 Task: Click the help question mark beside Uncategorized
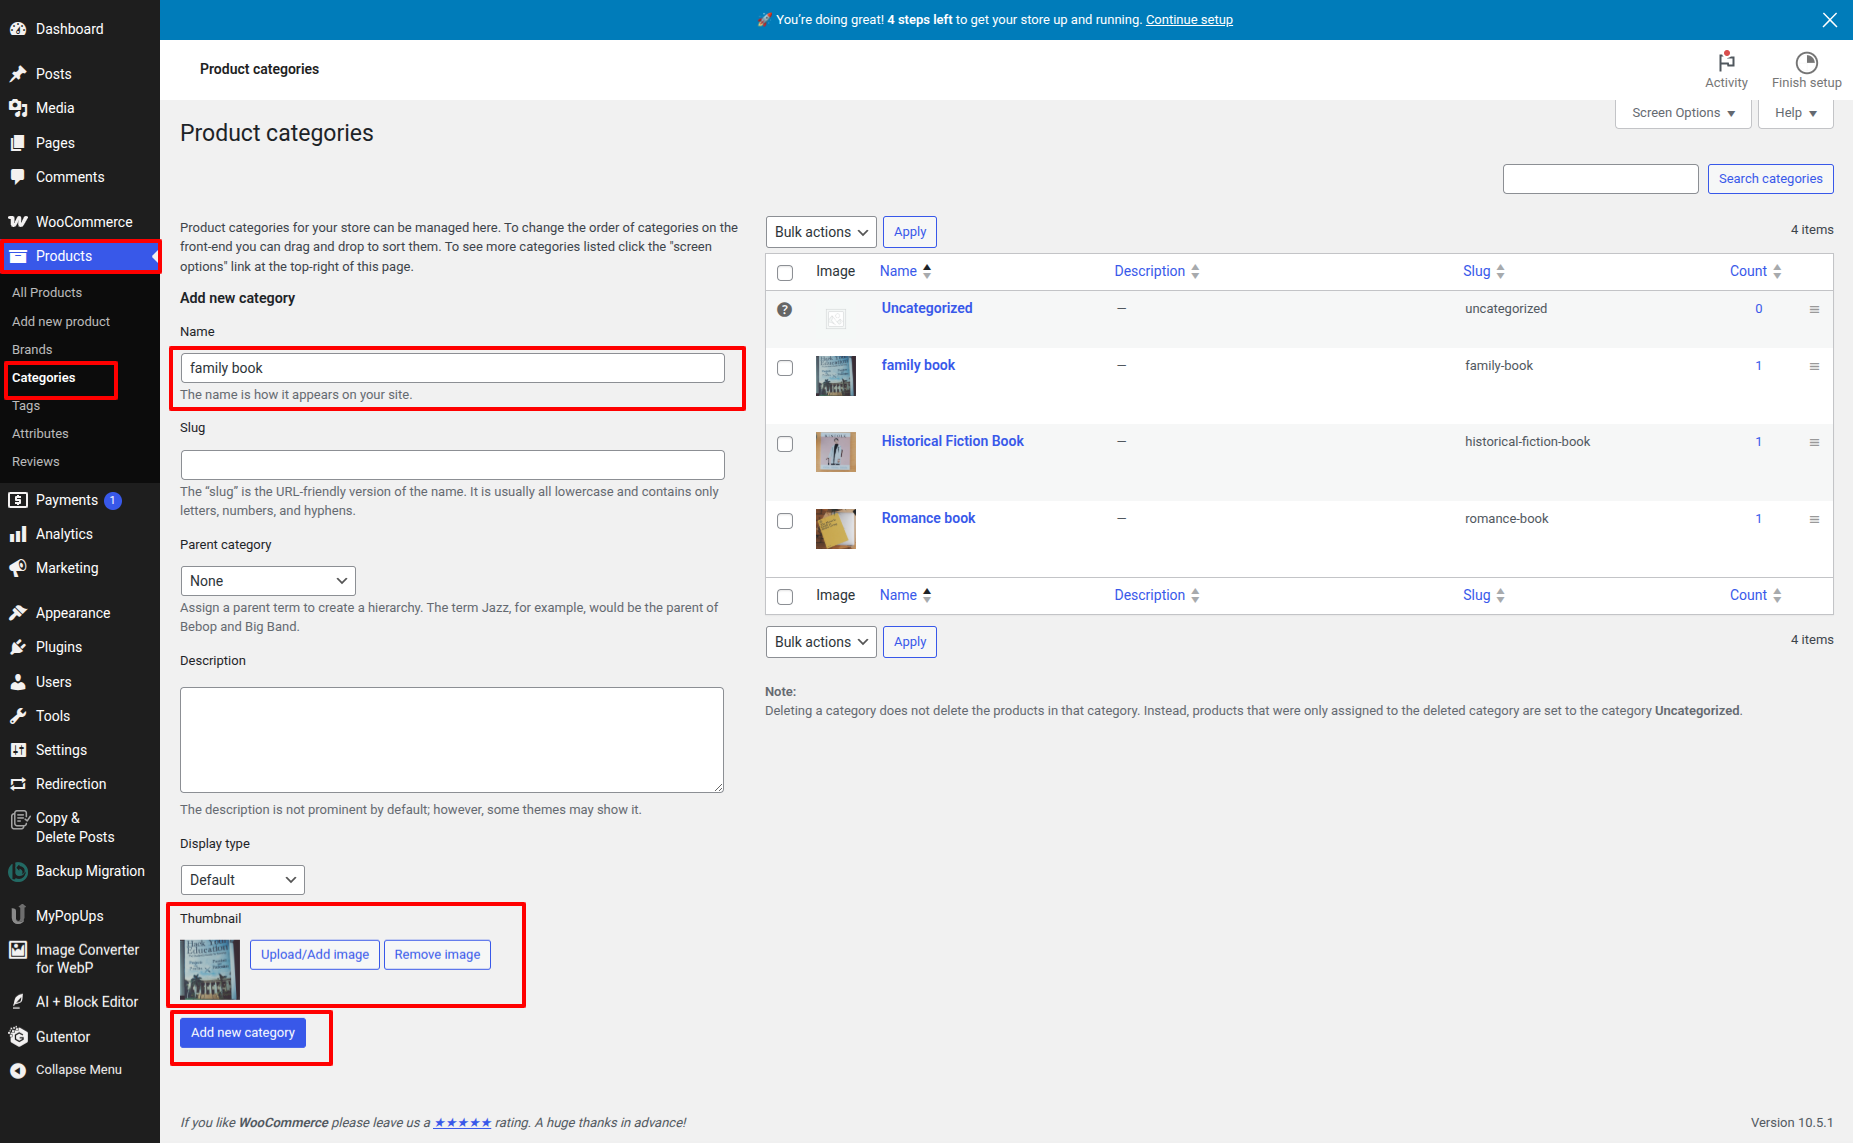point(785,310)
